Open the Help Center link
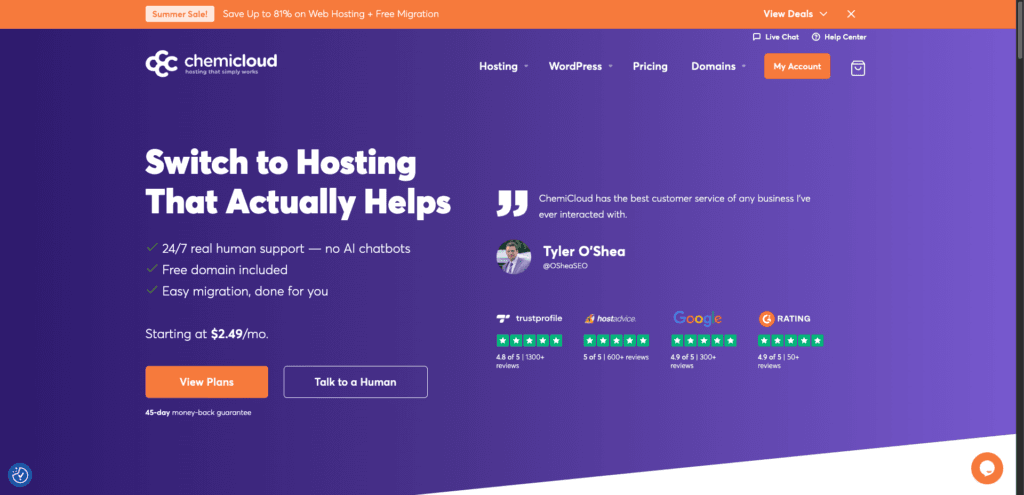 [x=845, y=37]
